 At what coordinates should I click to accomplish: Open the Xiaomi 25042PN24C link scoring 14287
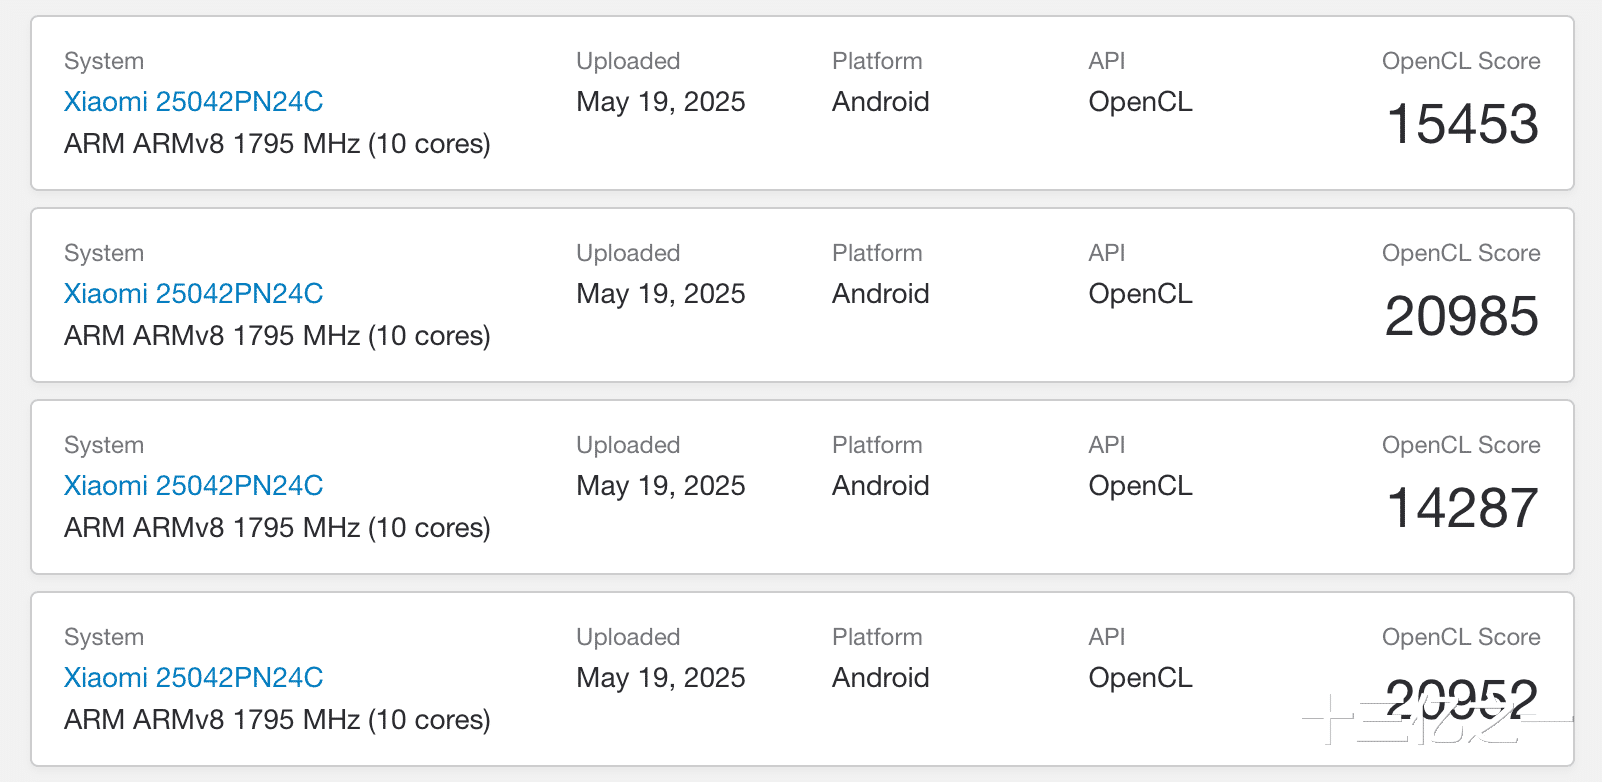point(193,486)
